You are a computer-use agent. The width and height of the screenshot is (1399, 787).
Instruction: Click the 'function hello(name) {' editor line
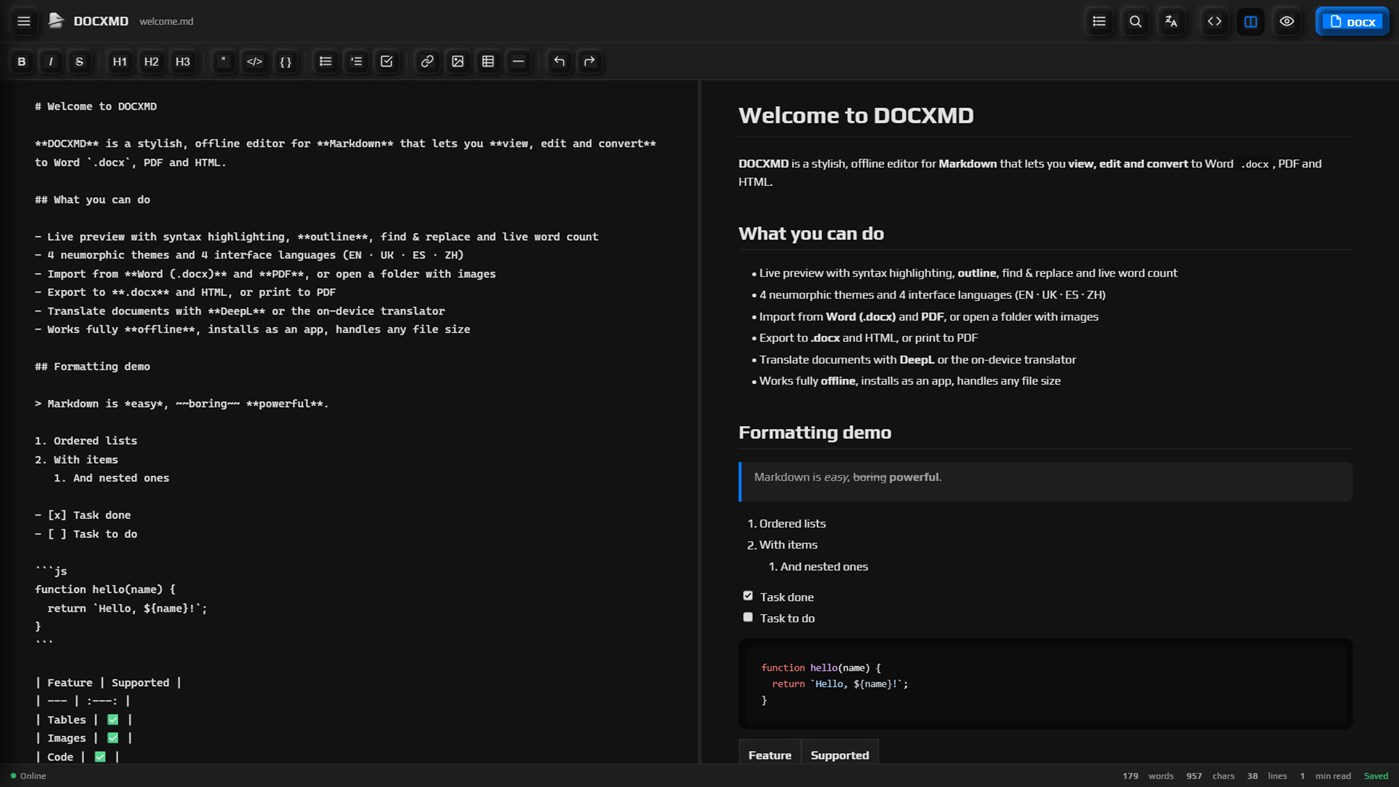(105, 589)
